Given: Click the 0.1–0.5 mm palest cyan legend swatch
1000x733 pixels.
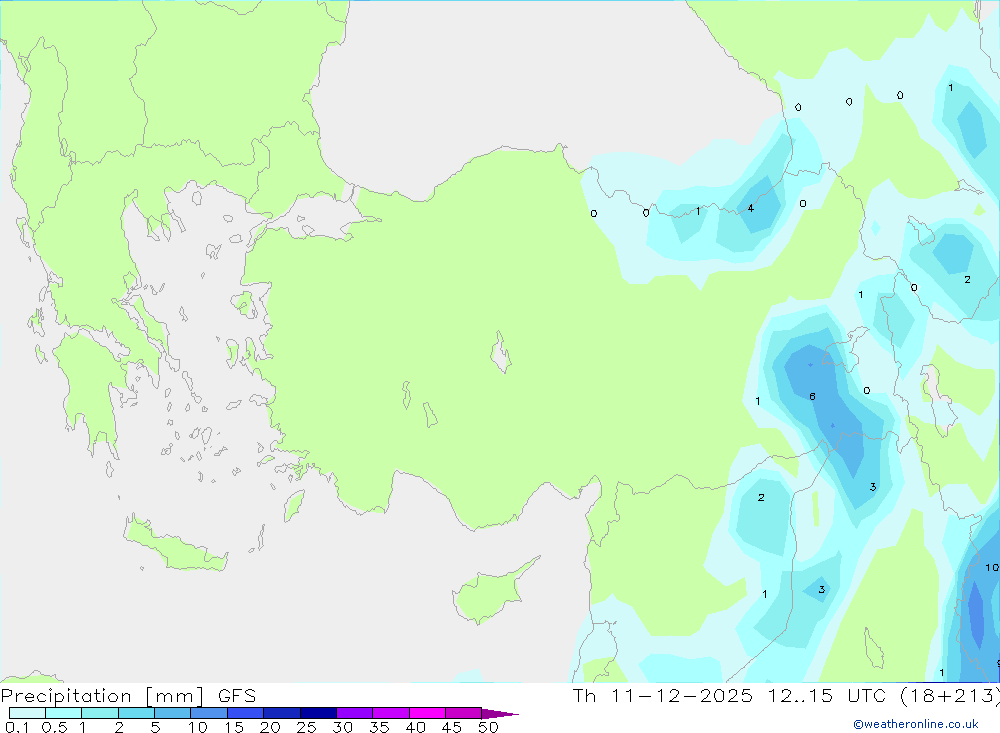Looking at the screenshot, I should (27, 713).
